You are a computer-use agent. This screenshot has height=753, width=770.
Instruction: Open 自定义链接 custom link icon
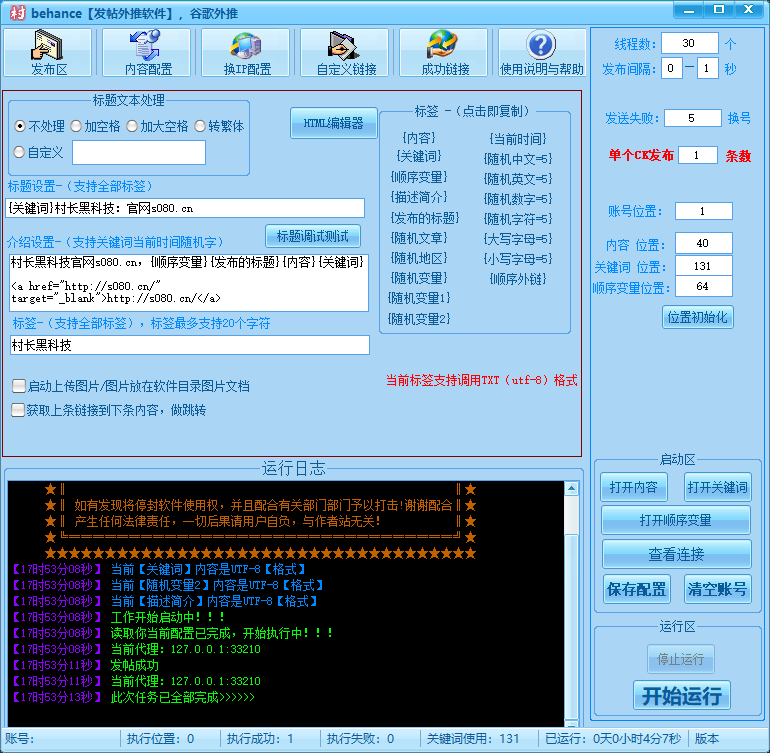(x=345, y=52)
